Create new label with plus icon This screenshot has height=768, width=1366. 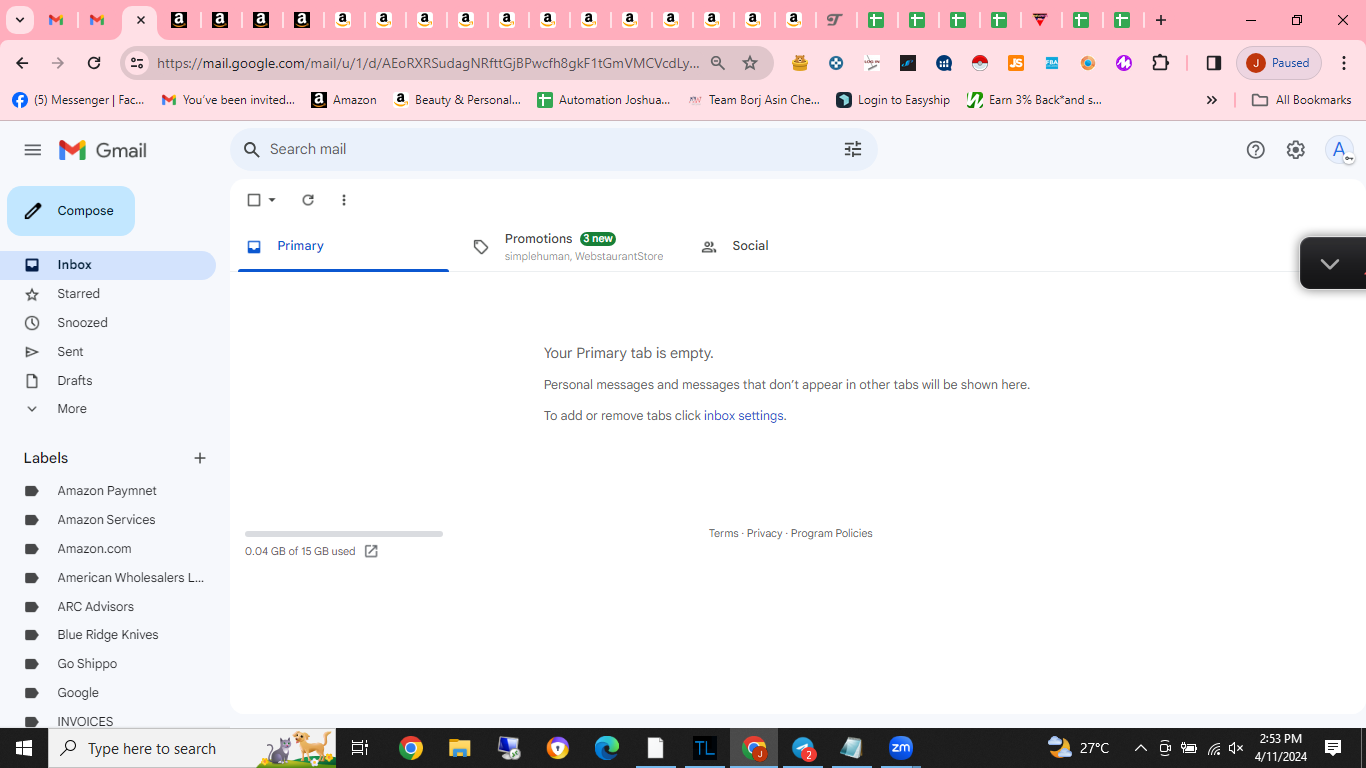(200, 458)
